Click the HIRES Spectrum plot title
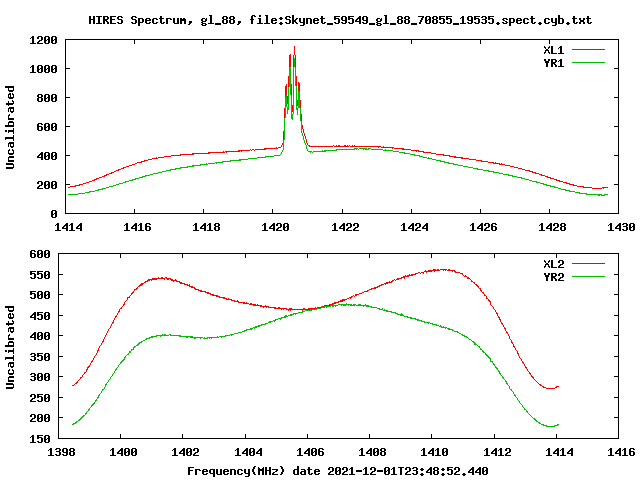The height and width of the screenshot is (480, 640). (340, 20)
